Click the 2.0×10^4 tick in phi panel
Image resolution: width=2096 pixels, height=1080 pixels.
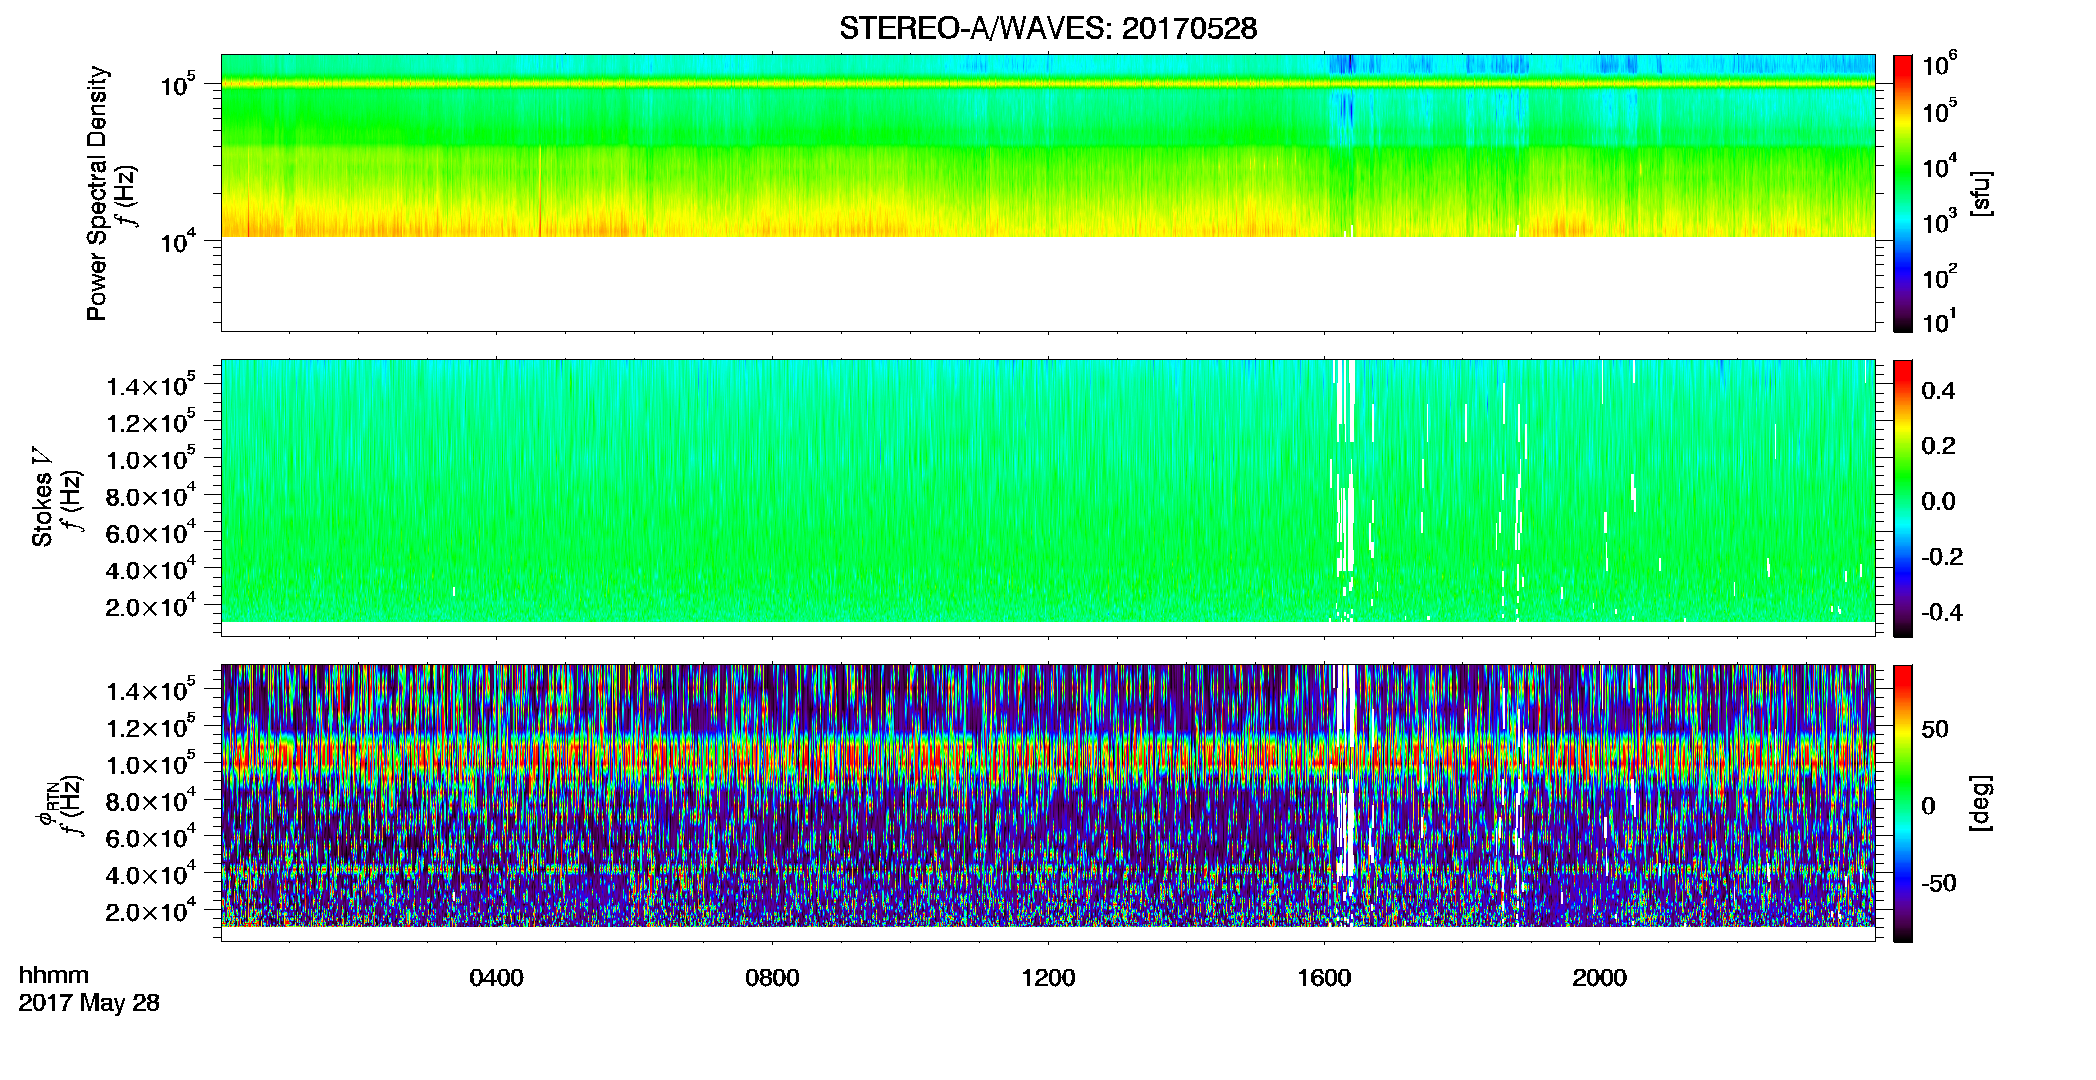(150, 910)
